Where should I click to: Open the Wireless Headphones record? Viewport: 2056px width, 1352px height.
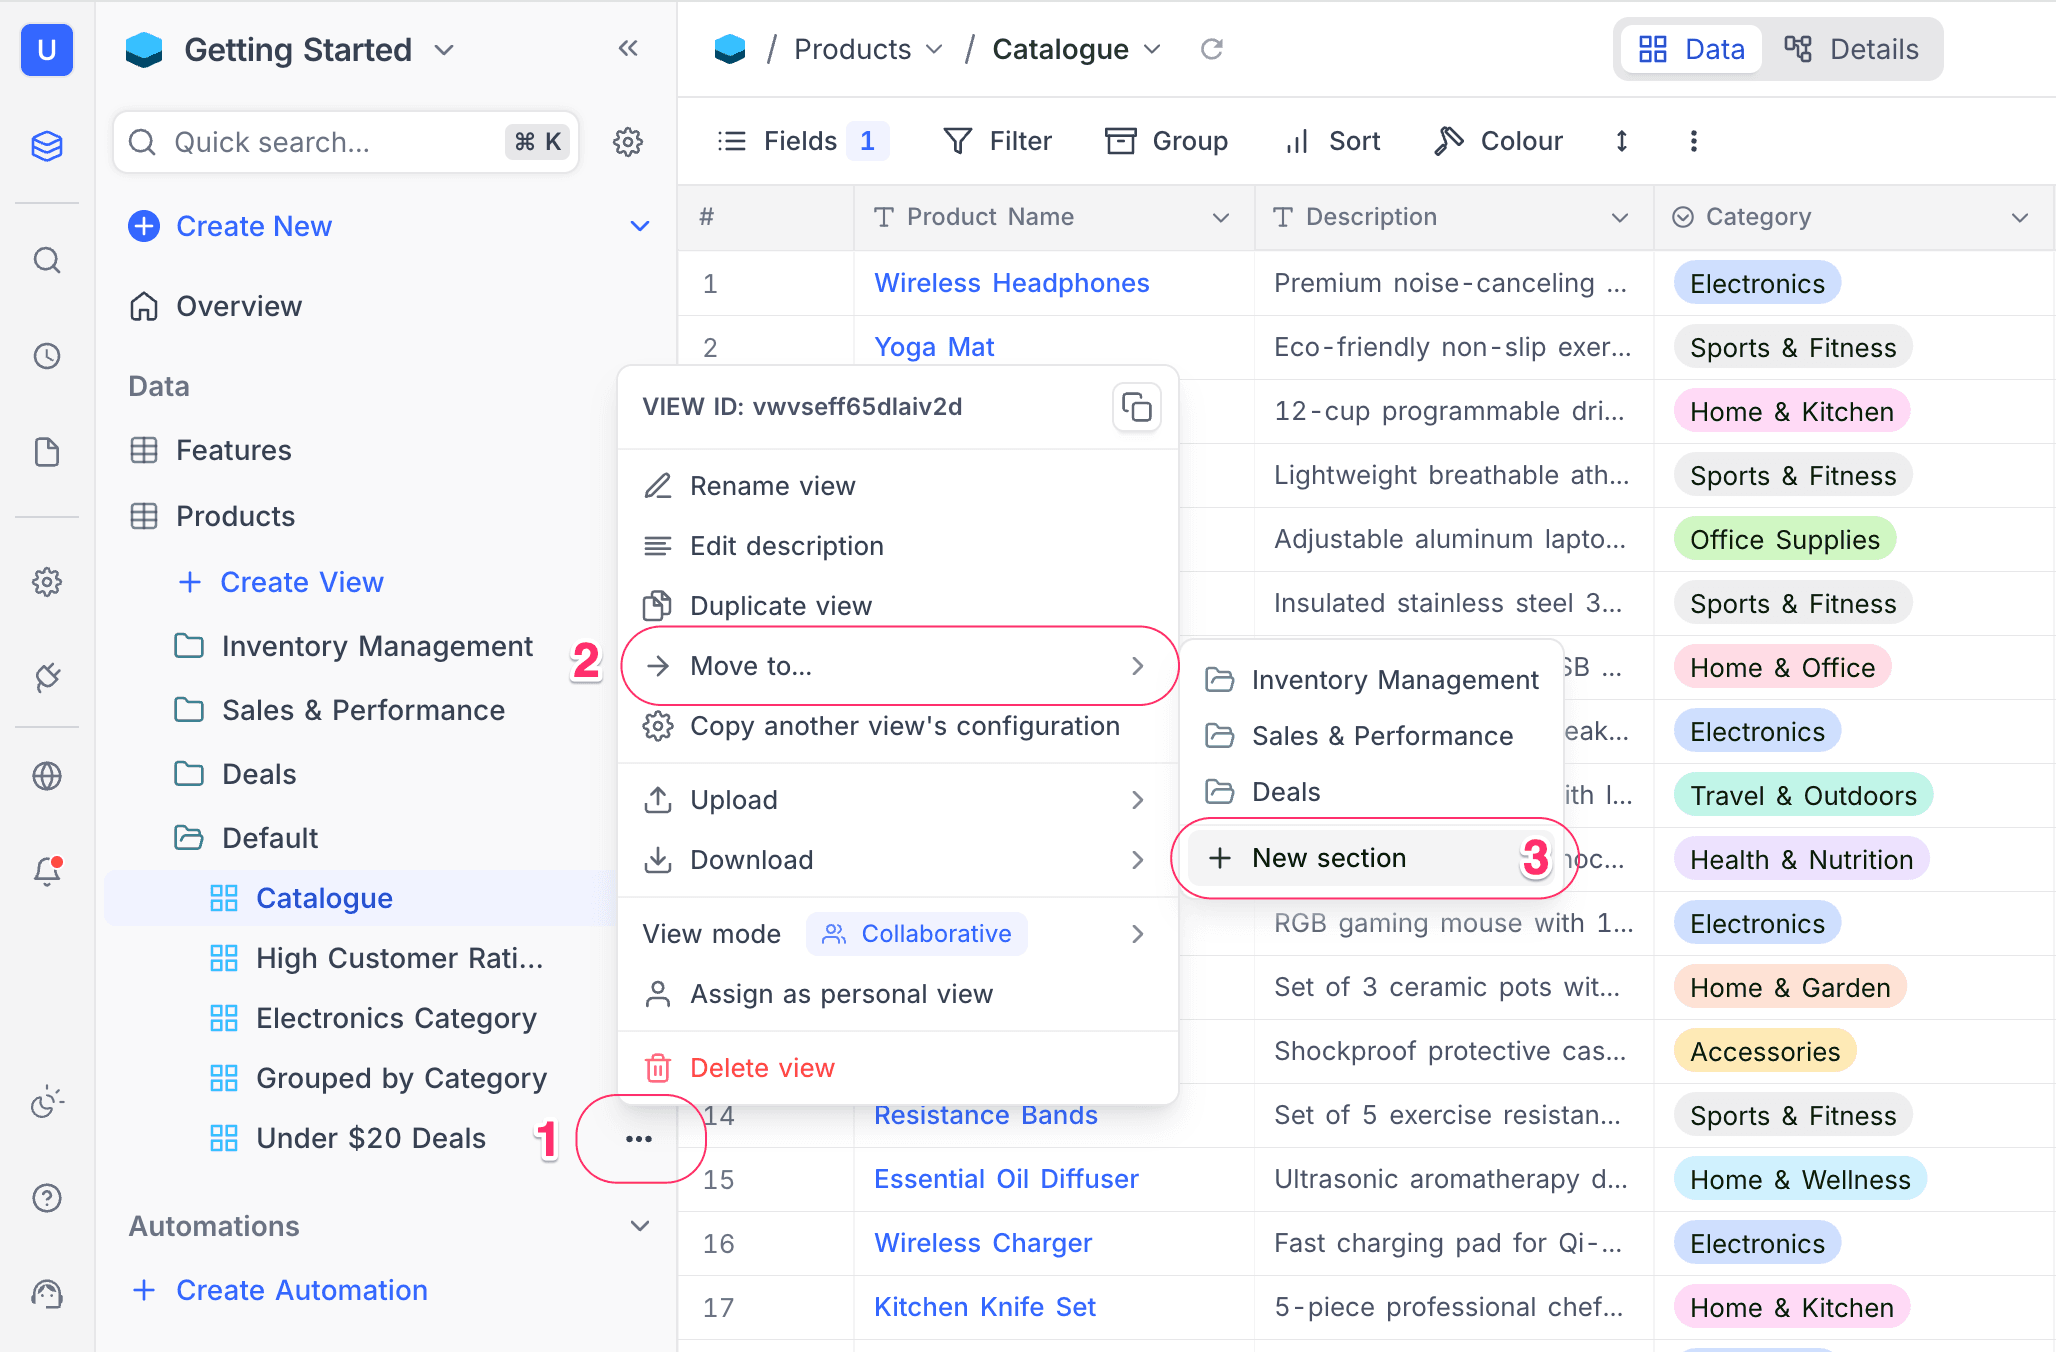click(1011, 283)
